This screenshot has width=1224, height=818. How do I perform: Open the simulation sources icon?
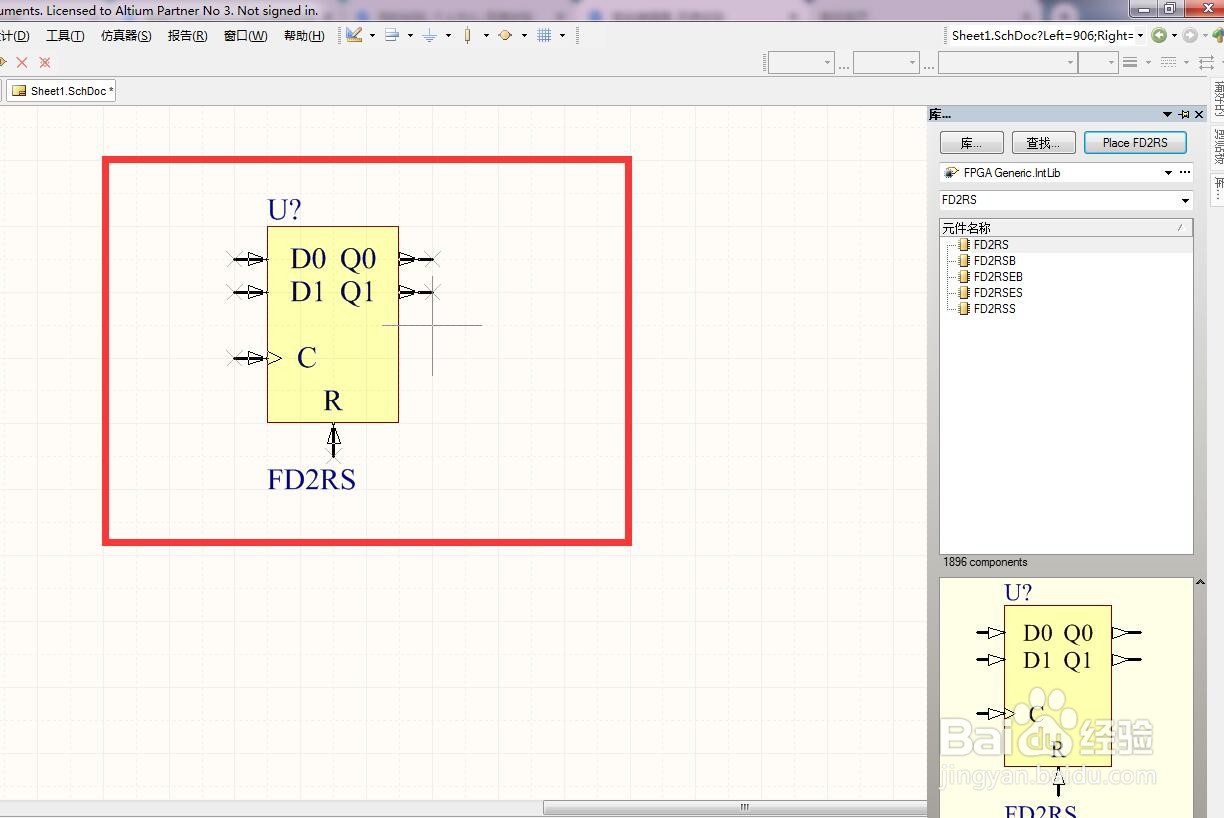click(x=505, y=35)
